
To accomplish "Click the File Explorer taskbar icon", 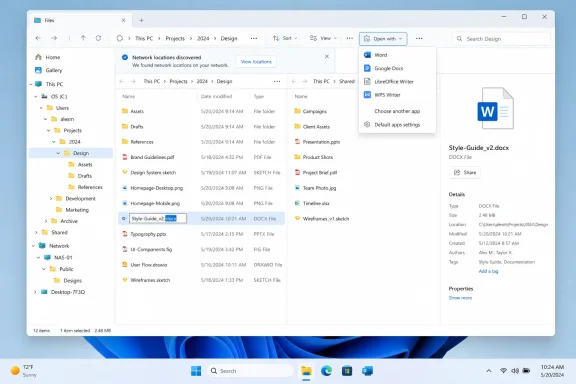I will point(306,371).
